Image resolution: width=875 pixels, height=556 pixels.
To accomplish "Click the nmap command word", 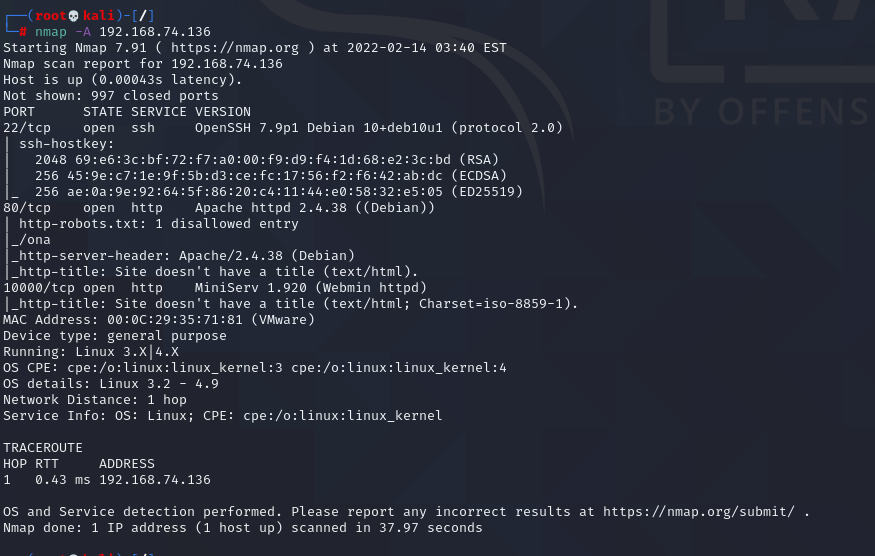I will [x=51, y=32].
